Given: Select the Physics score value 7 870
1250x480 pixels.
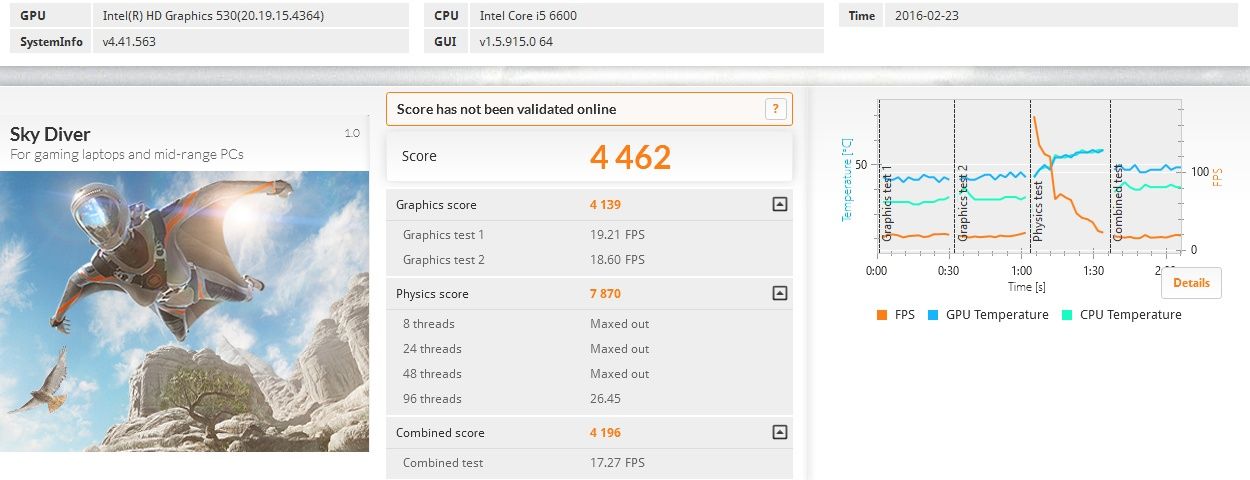Looking at the screenshot, I should click(x=606, y=294).
